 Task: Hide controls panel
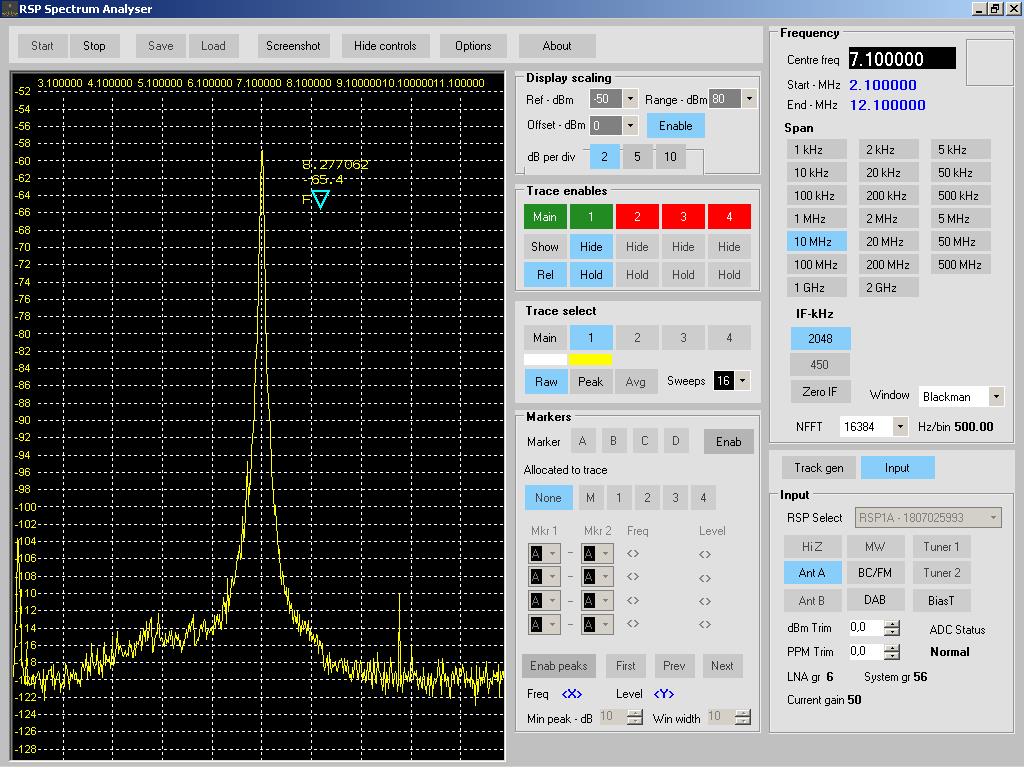point(385,46)
